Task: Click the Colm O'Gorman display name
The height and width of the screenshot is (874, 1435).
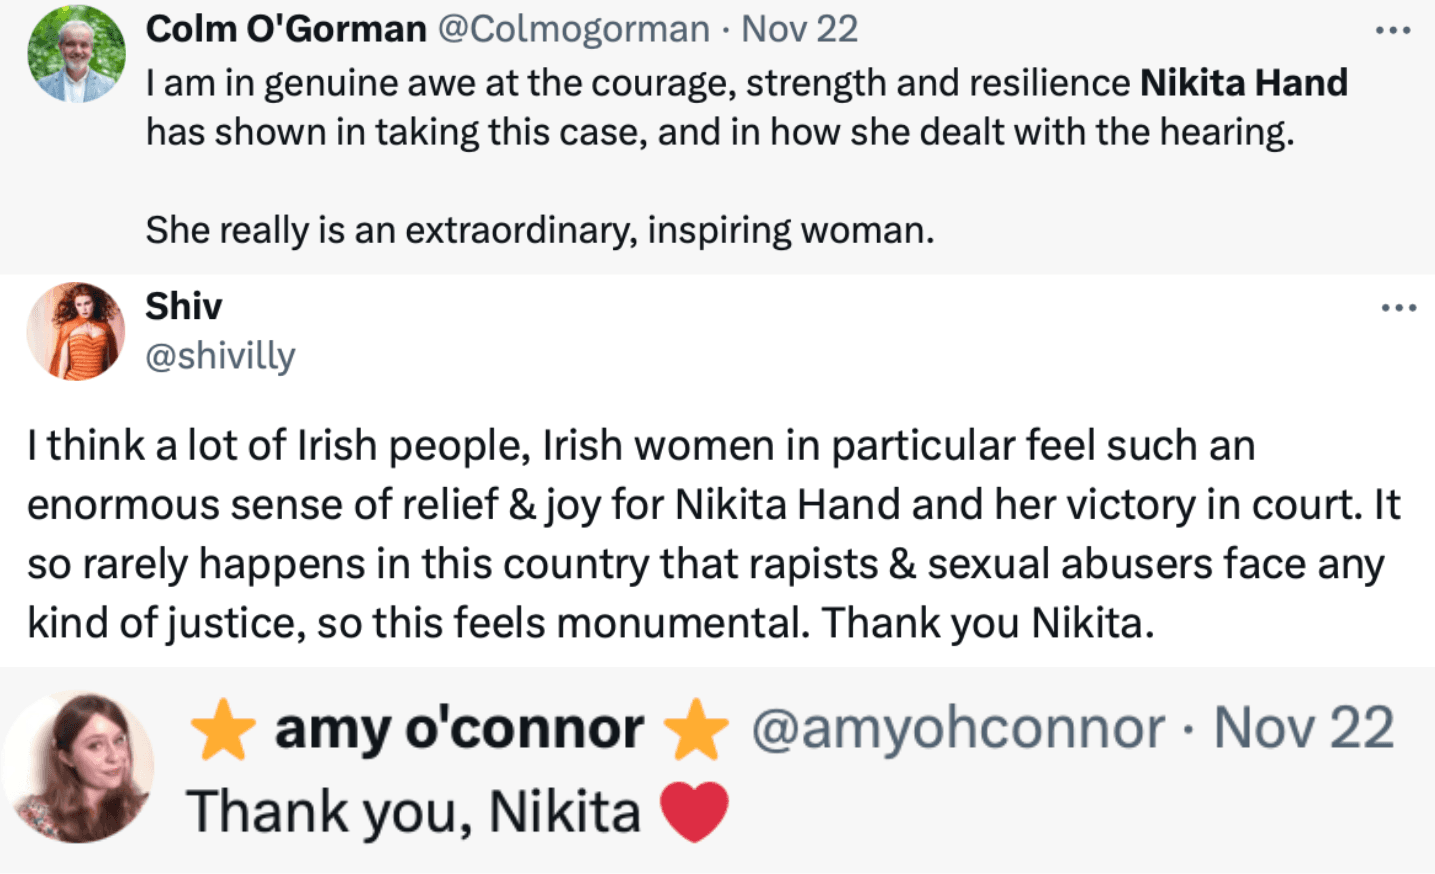Action: pos(286,29)
